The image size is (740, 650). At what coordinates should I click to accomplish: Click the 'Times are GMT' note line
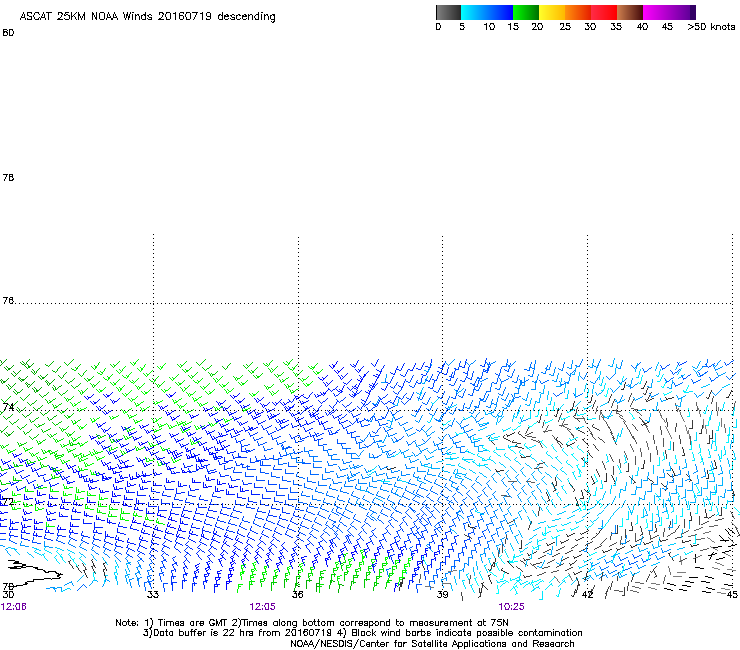312,623
